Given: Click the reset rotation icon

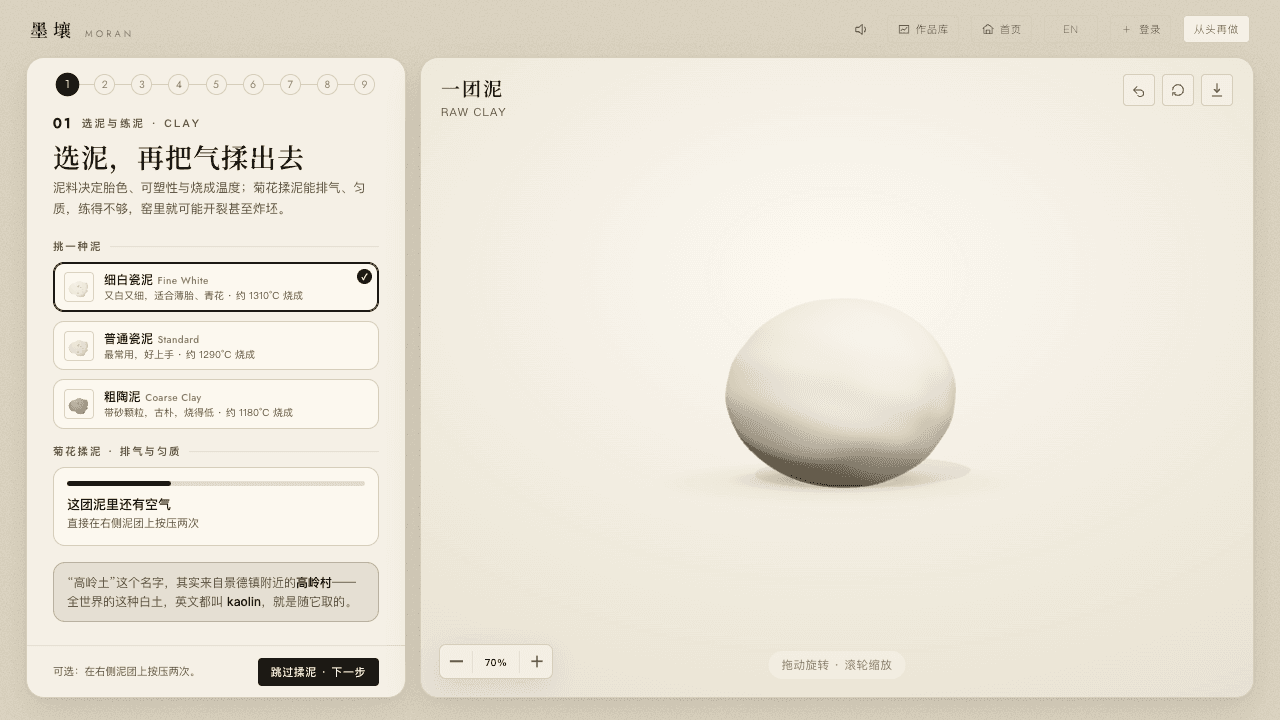Looking at the screenshot, I should coord(1178,90).
